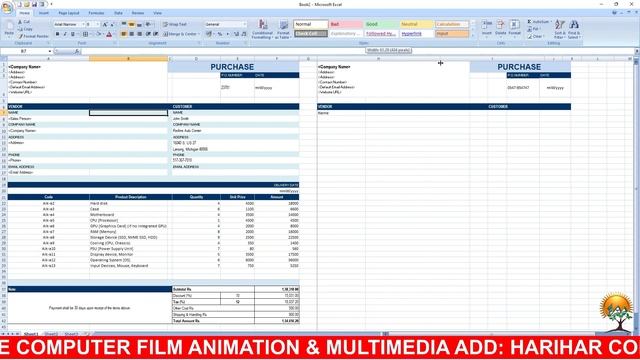
Task: Select Align Text Left
Action: pyautogui.click(x=124, y=34)
